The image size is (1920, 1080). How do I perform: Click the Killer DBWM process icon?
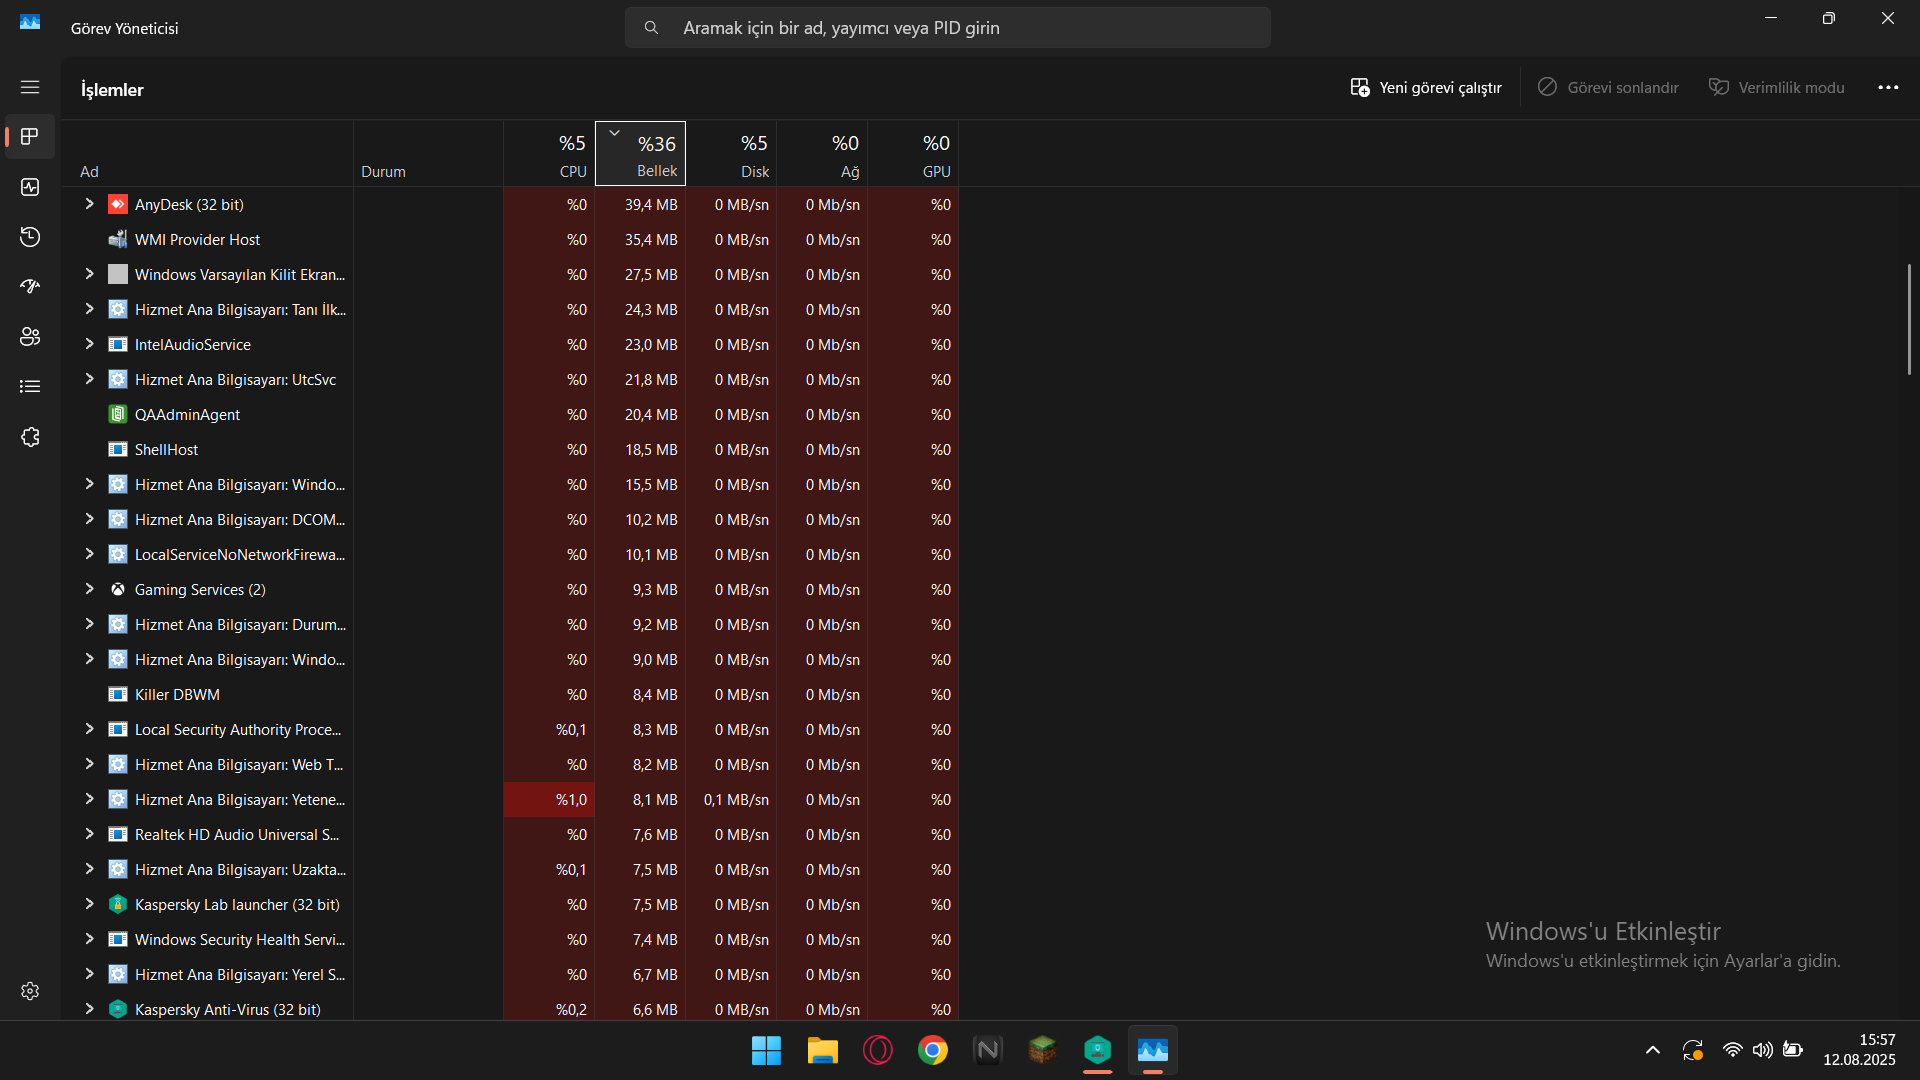(118, 694)
